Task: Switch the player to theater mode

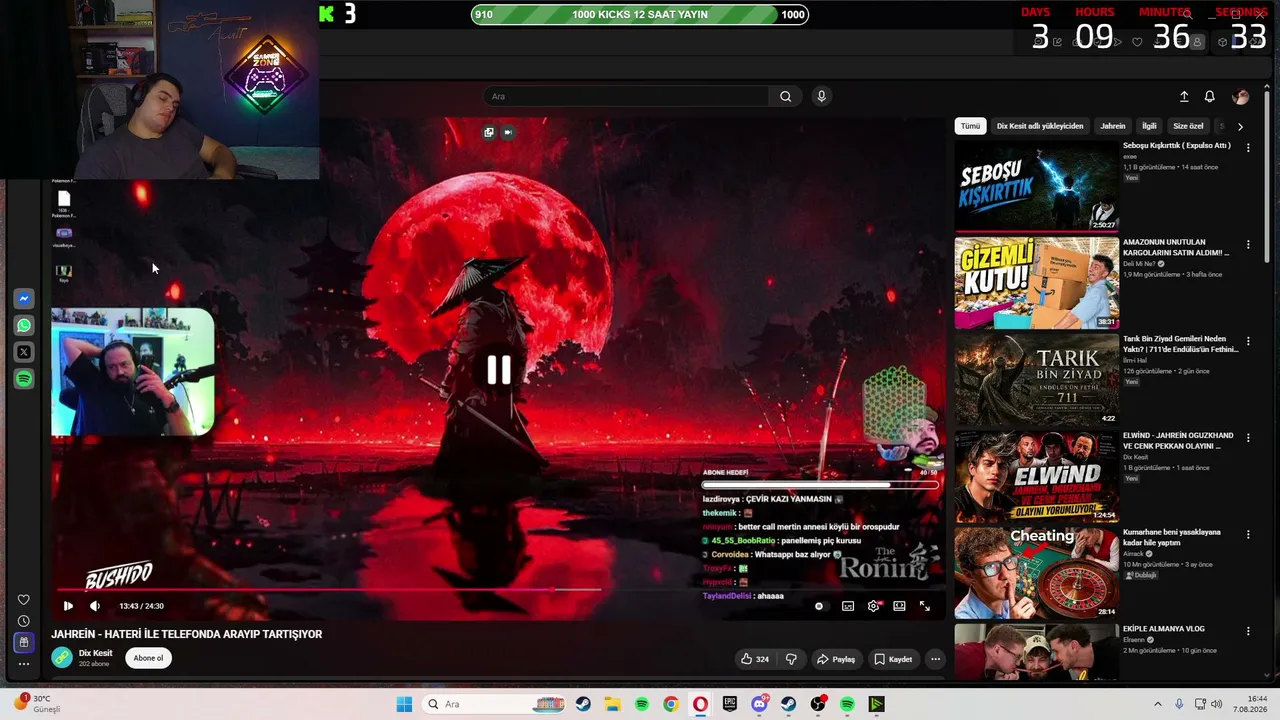Action: tap(899, 606)
